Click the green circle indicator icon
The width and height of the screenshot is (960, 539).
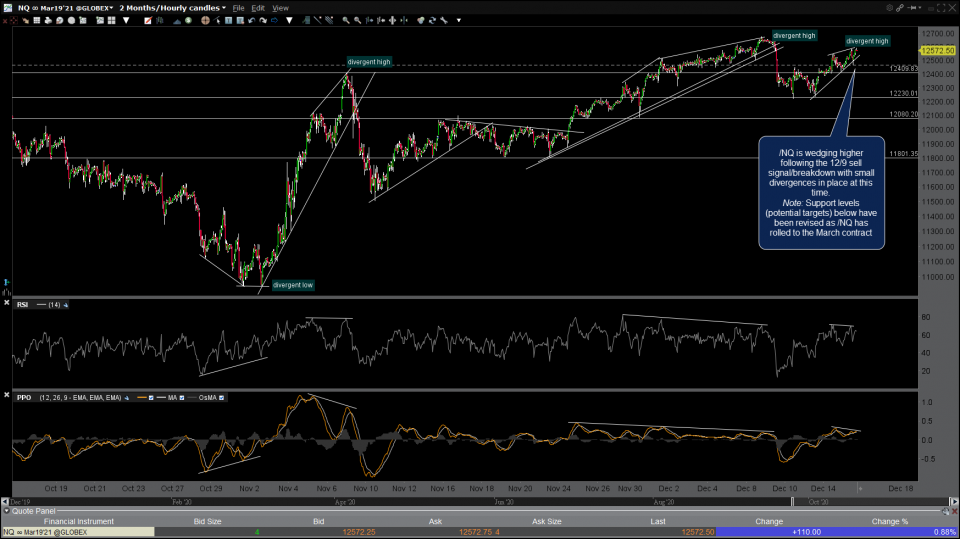click(x=188, y=21)
